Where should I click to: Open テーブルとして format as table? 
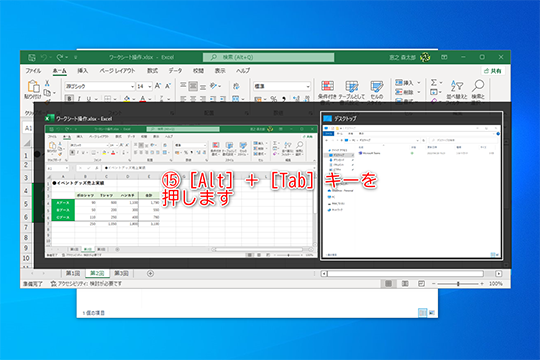tap(352, 91)
